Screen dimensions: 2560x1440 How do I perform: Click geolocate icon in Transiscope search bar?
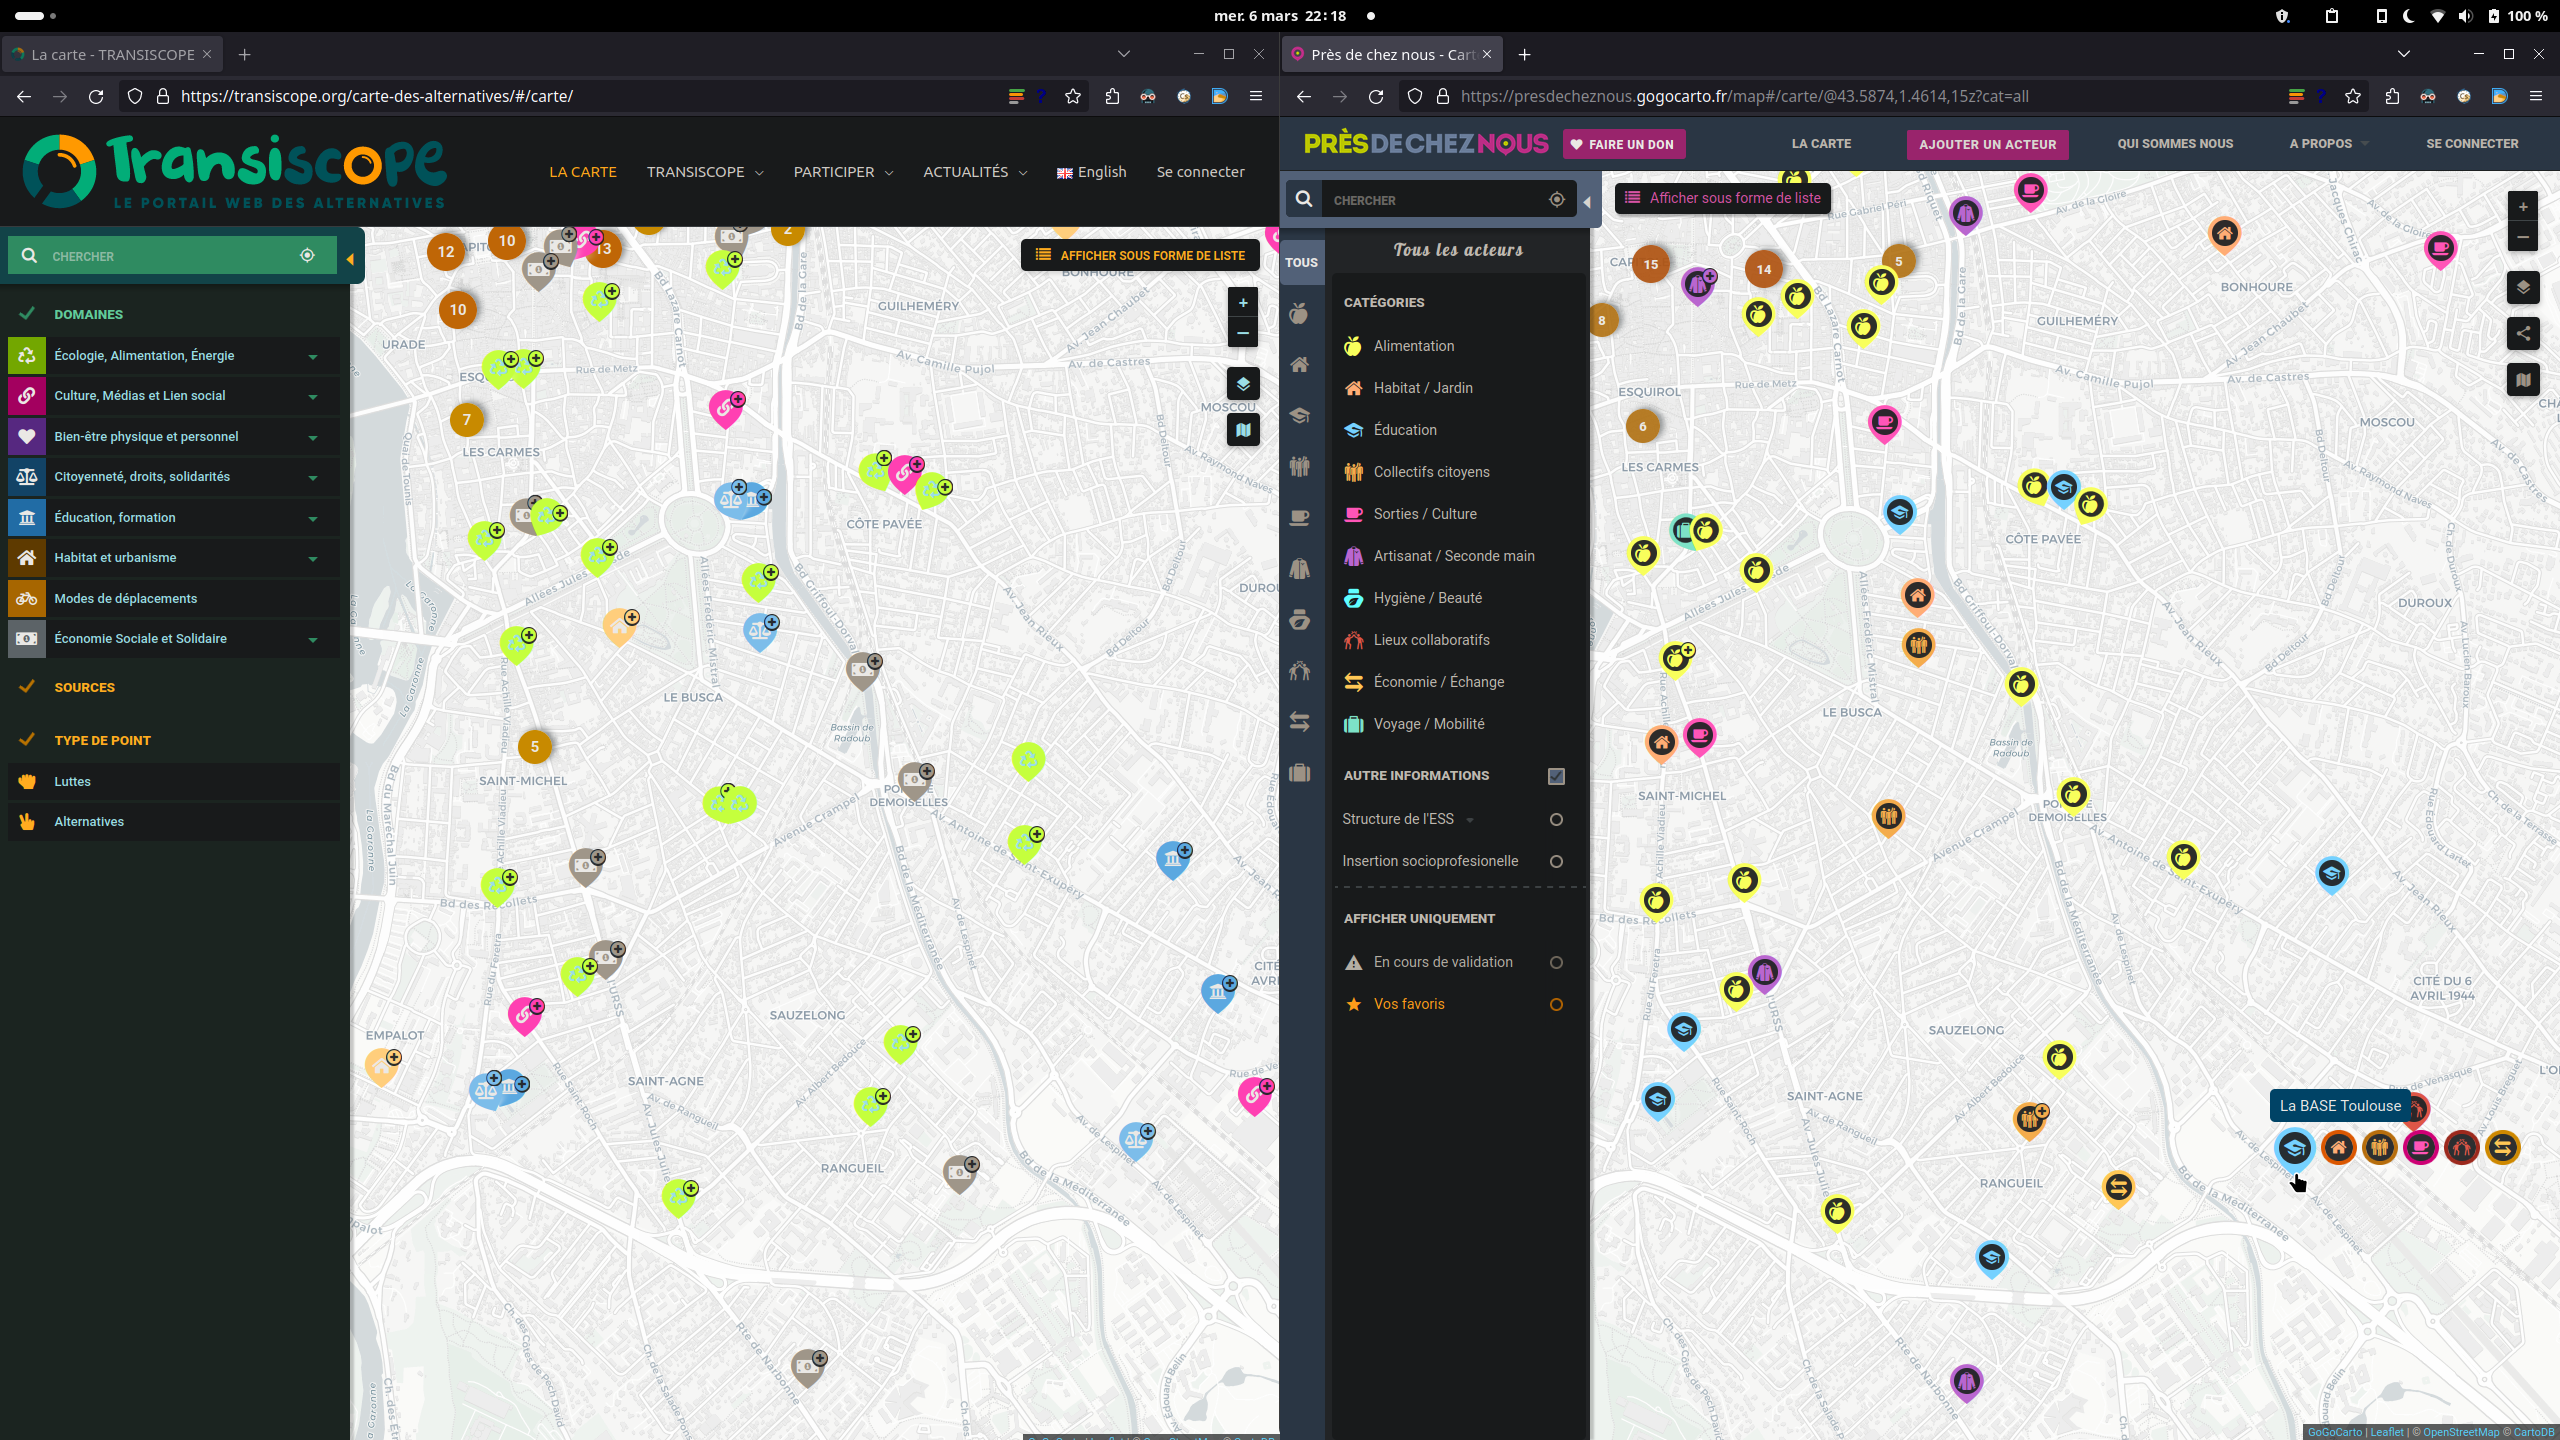(307, 256)
